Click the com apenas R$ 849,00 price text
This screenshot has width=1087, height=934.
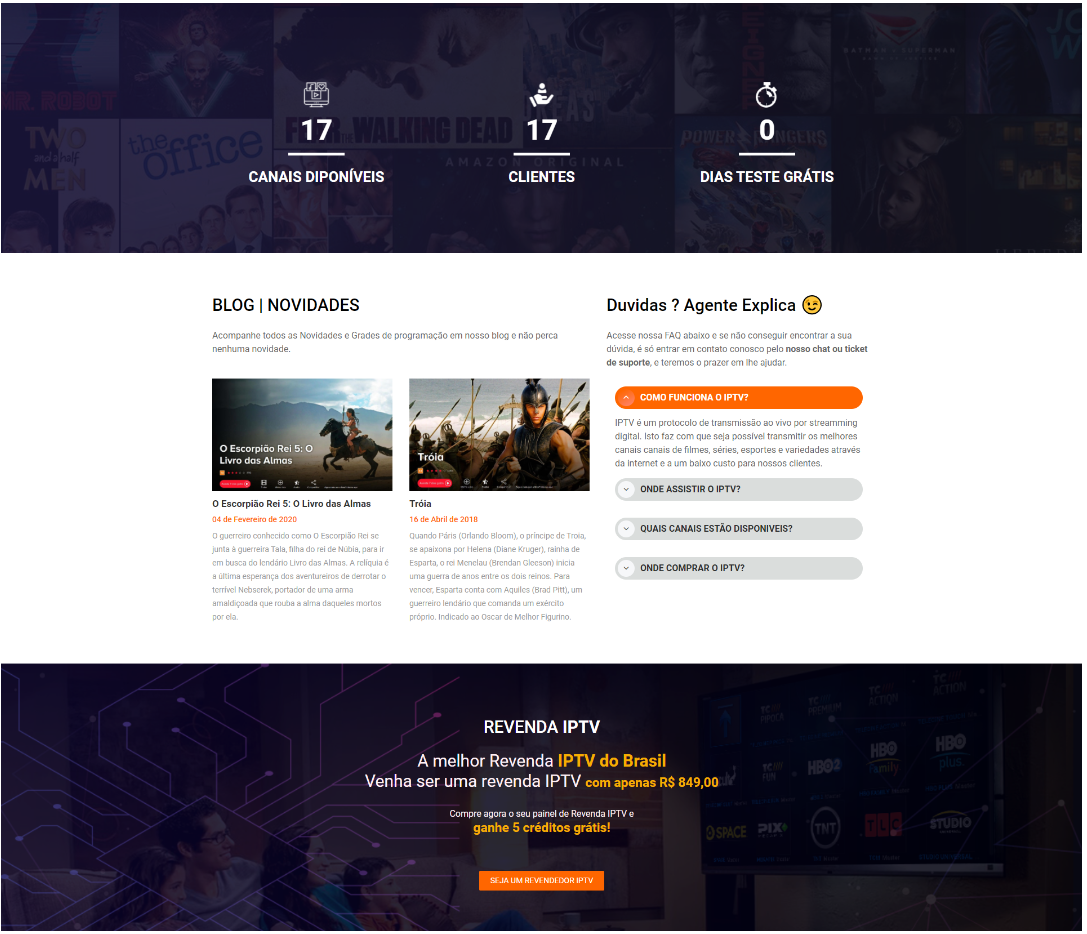652,783
